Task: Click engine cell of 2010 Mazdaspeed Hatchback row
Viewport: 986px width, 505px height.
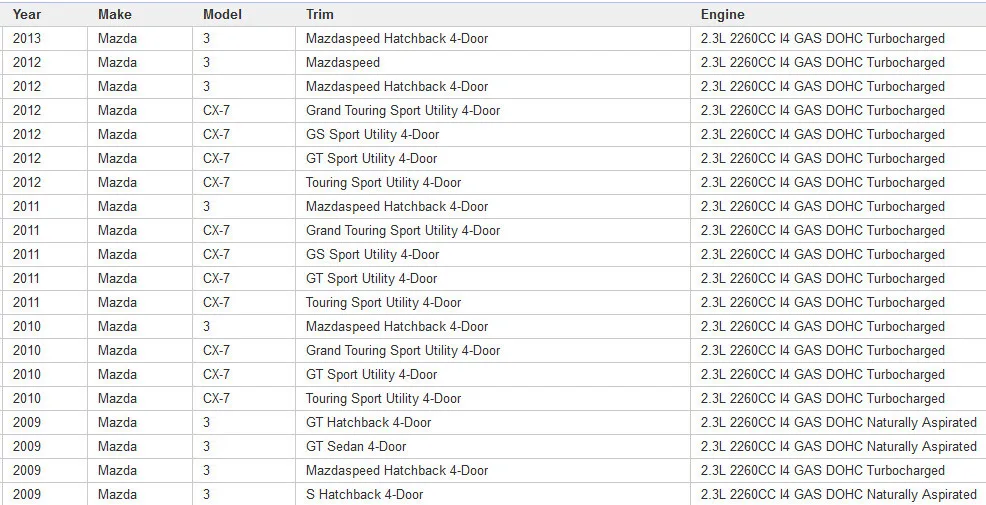Action: point(838,326)
